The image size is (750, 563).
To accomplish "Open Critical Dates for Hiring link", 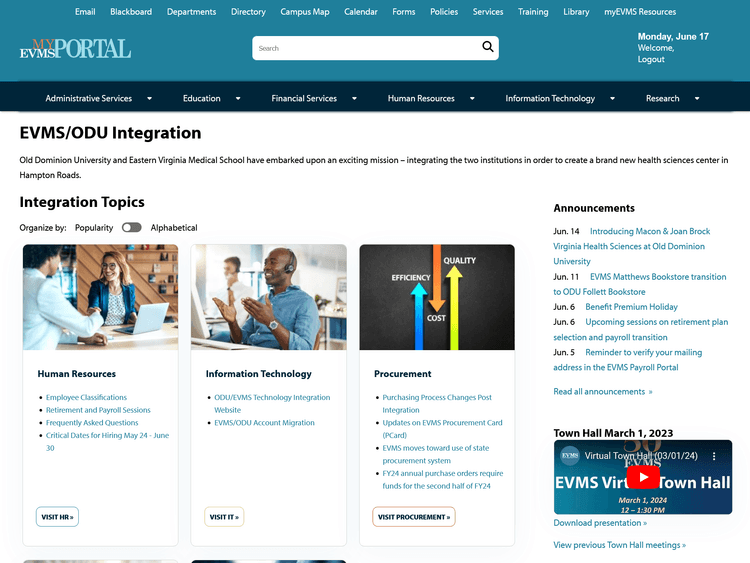I will coord(108,442).
